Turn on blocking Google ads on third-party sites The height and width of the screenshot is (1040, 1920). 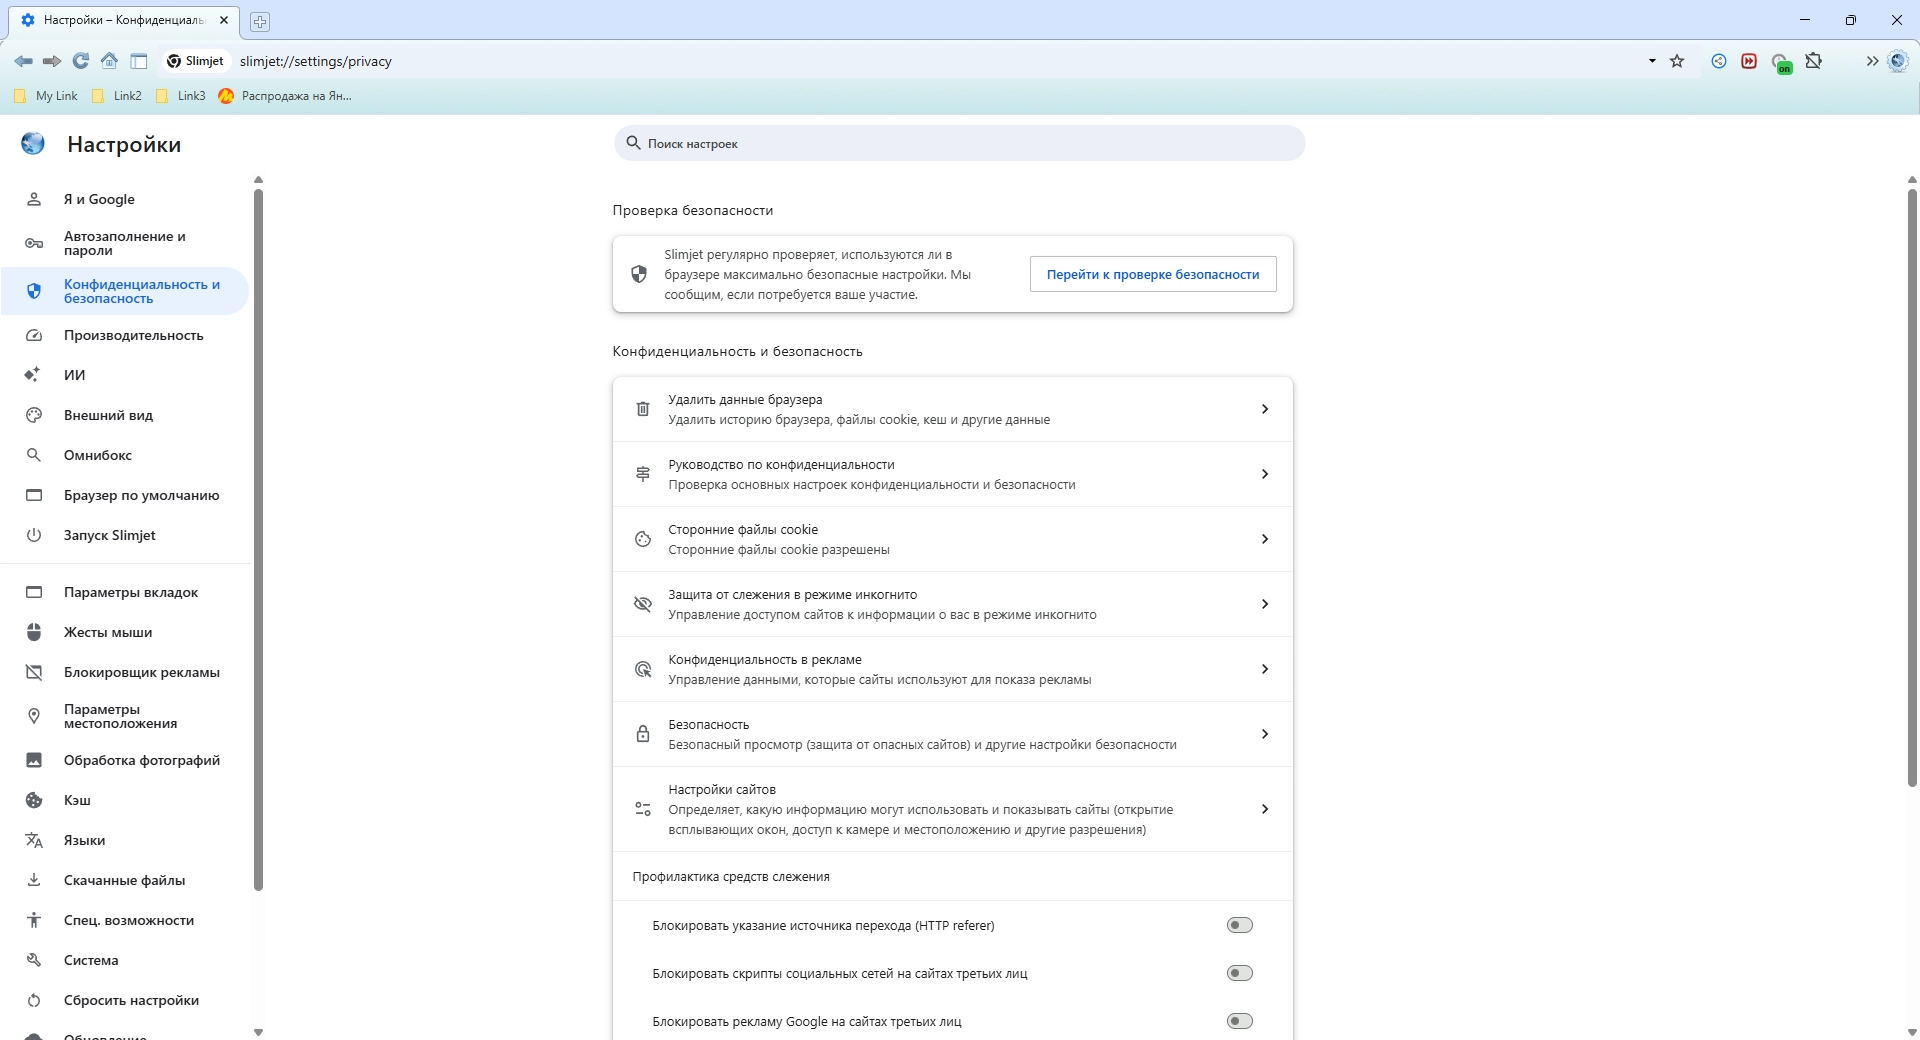coord(1239,1021)
